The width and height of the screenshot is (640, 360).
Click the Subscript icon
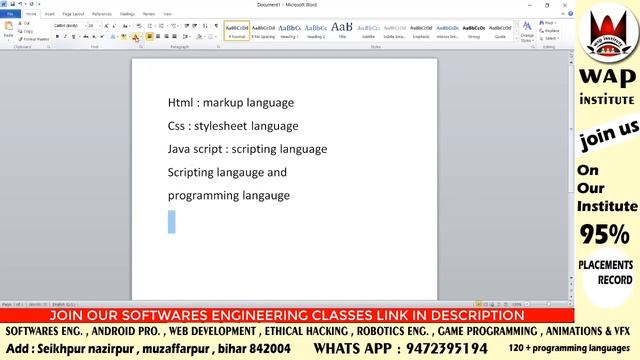(94, 37)
